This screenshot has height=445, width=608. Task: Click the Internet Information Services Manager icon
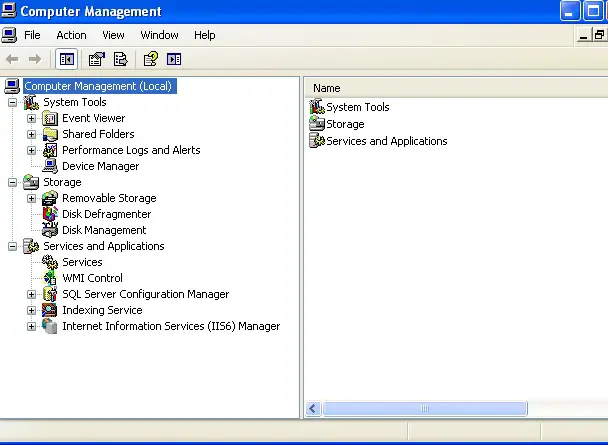pos(50,326)
